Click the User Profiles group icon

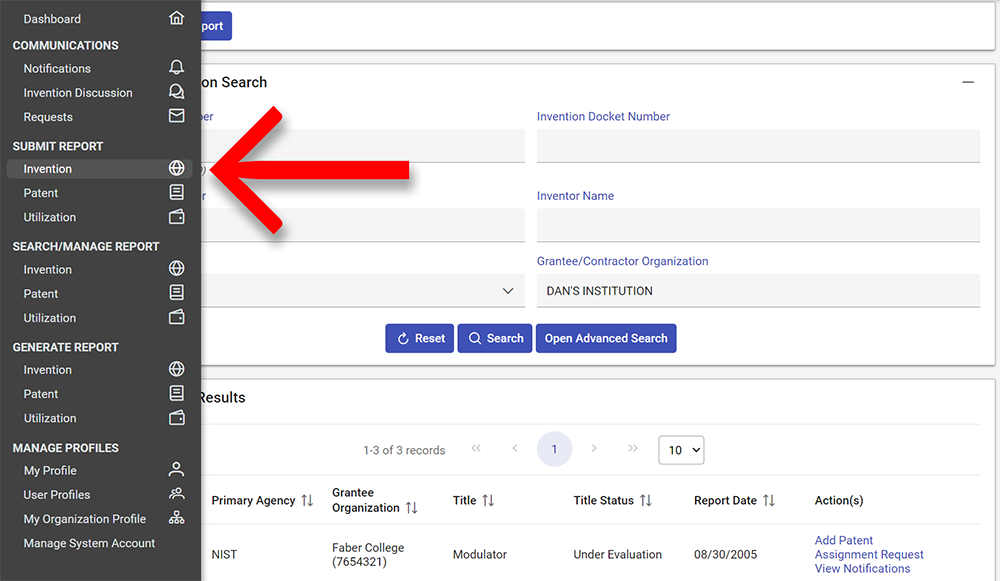point(177,494)
